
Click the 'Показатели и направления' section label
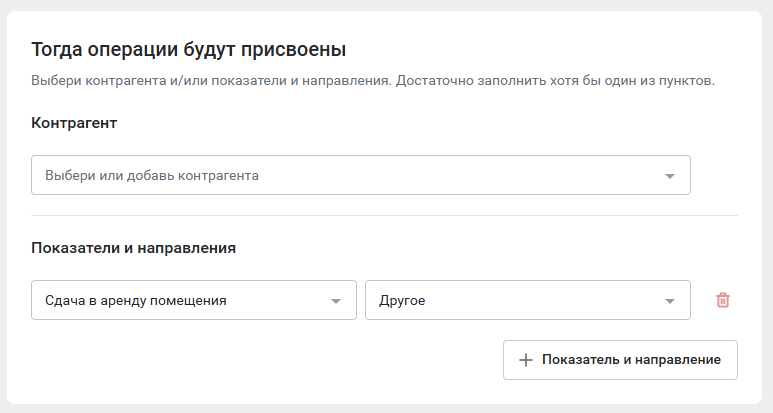[134, 247]
